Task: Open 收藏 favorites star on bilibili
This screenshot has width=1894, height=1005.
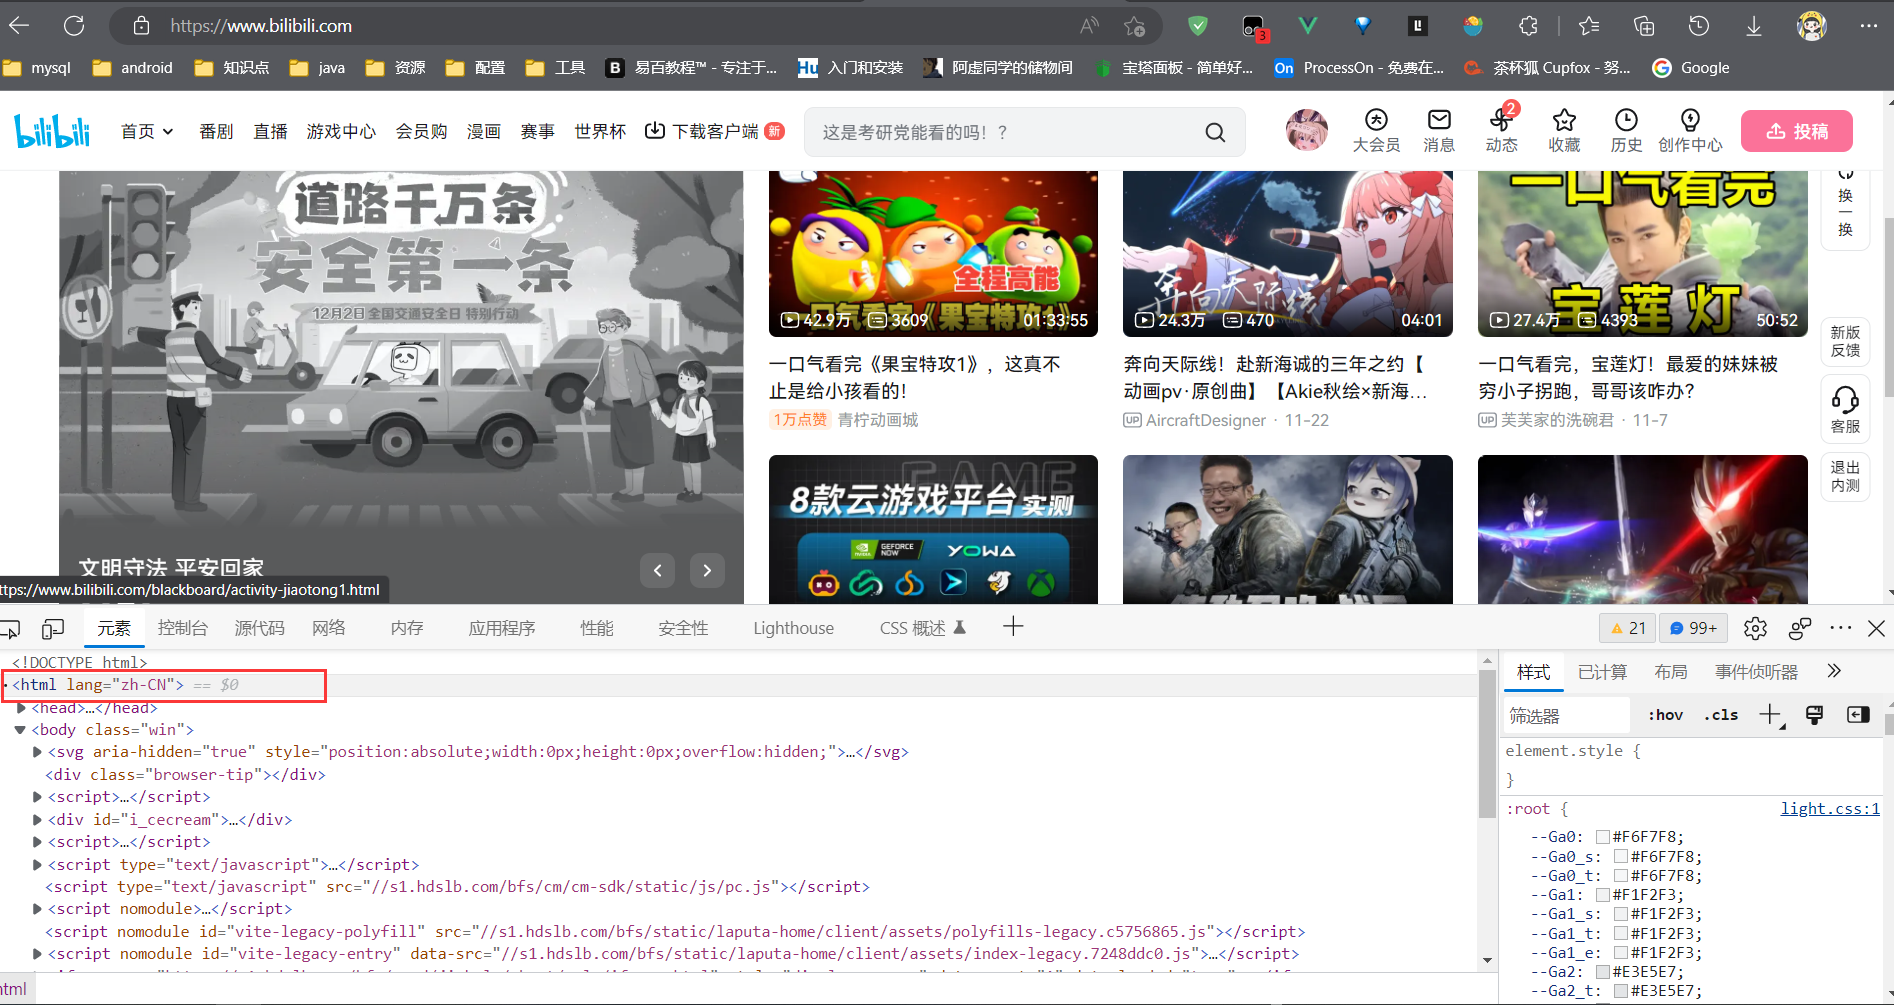Action: (x=1564, y=131)
